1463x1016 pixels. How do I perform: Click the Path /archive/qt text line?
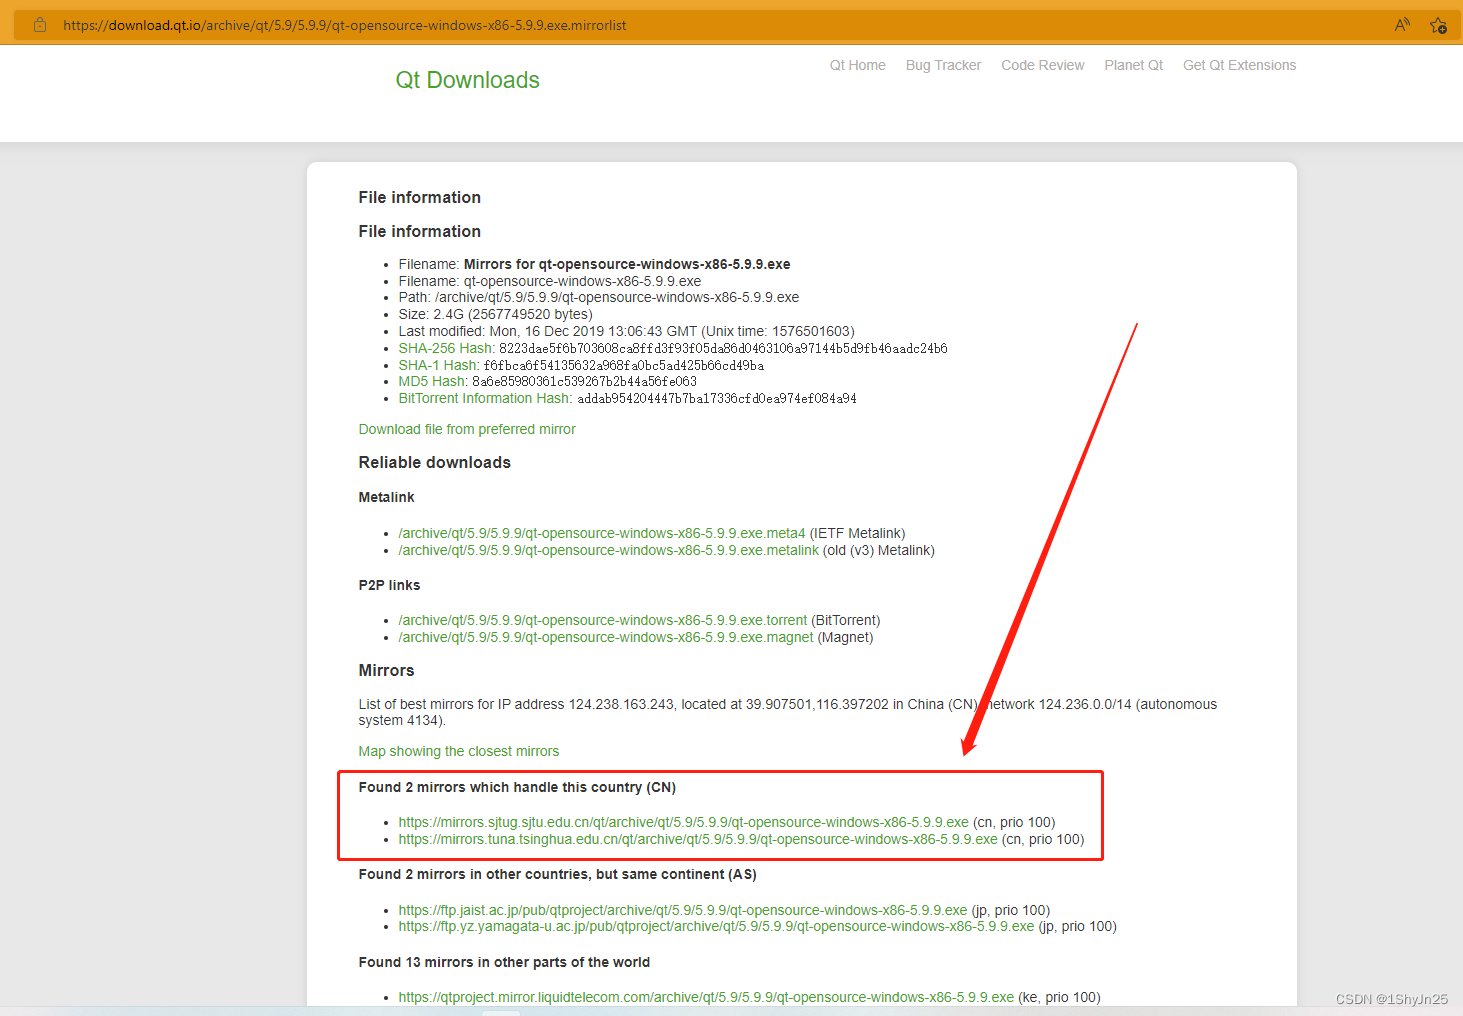point(598,297)
